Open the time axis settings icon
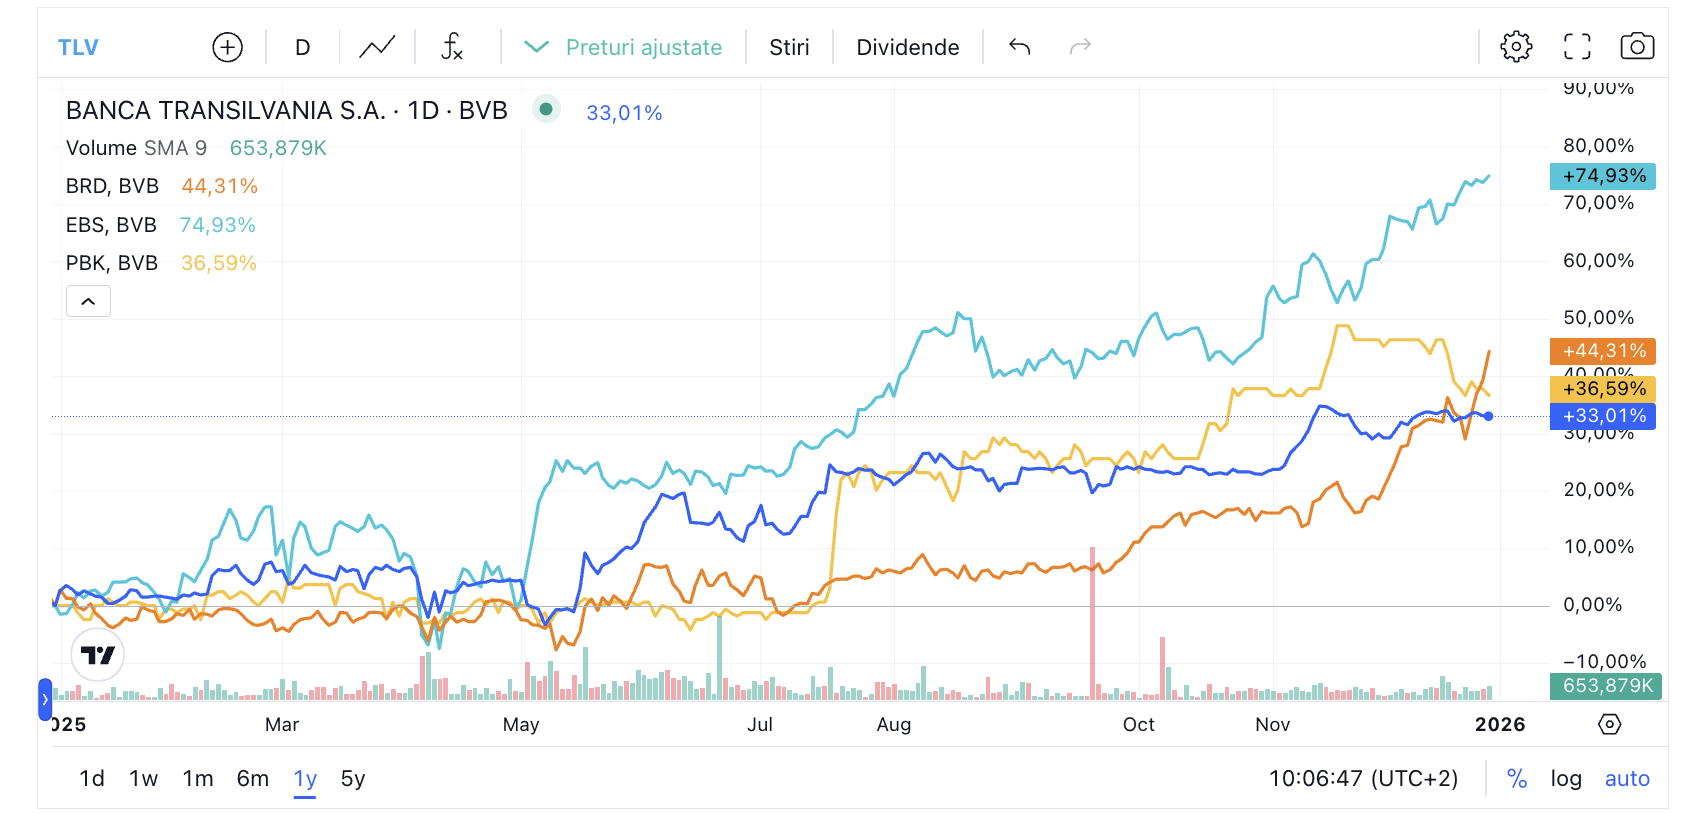The height and width of the screenshot is (814, 1706). (1609, 724)
